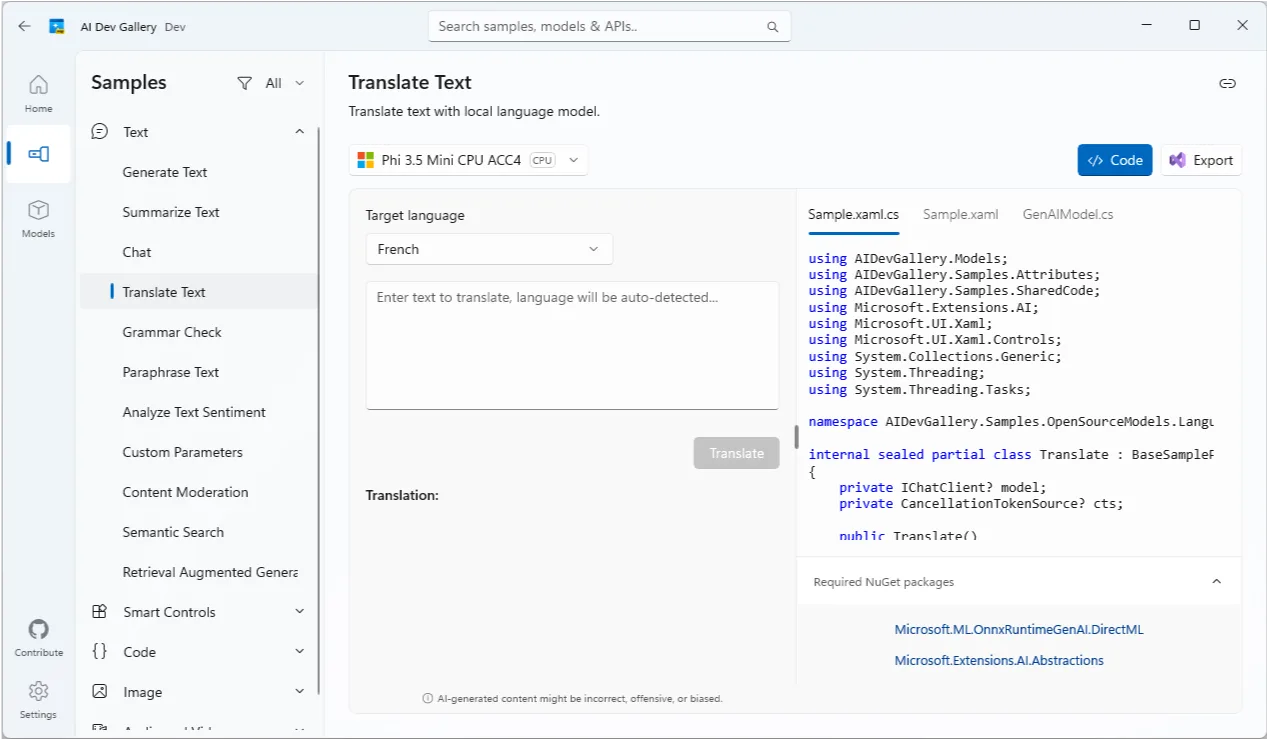Click the Image category icon
1267x739 pixels.
click(99, 691)
